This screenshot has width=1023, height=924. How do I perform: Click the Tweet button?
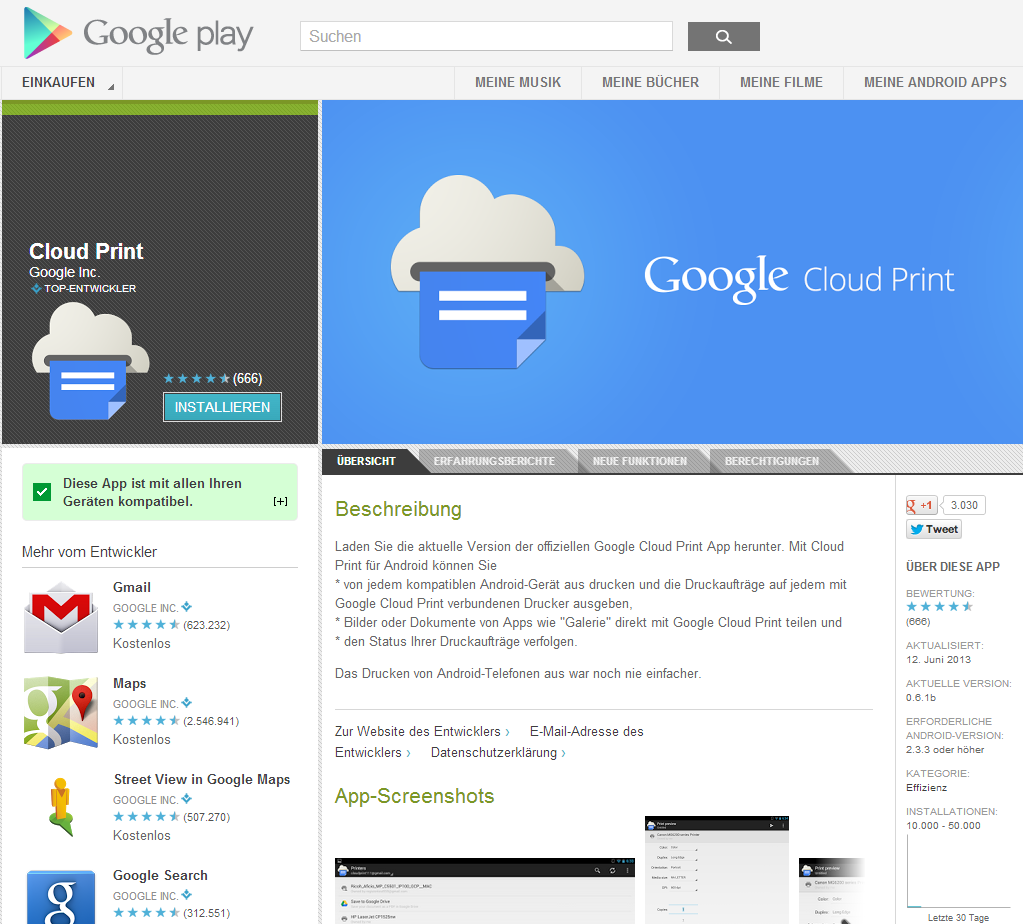pyautogui.click(x=934, y=529)
